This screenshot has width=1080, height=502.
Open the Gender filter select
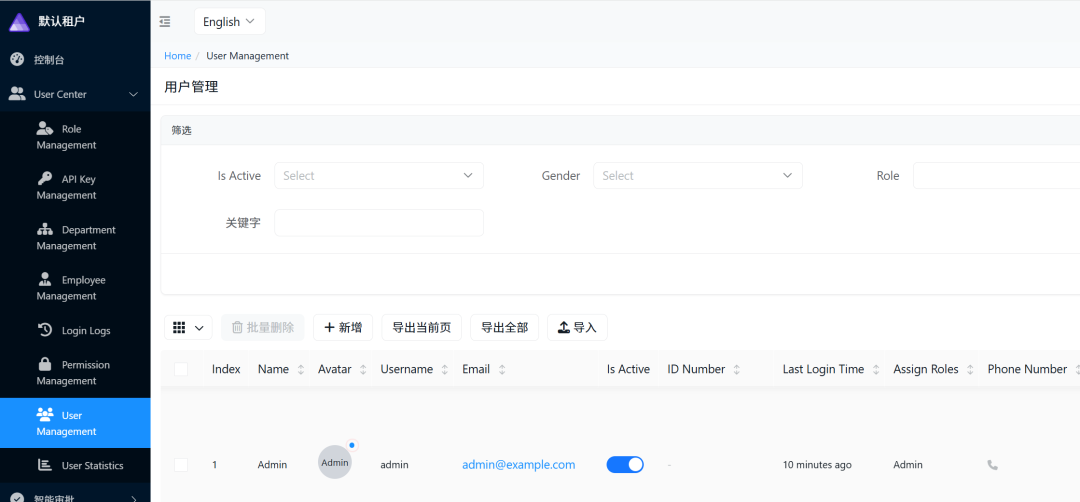tap(698, 176)
